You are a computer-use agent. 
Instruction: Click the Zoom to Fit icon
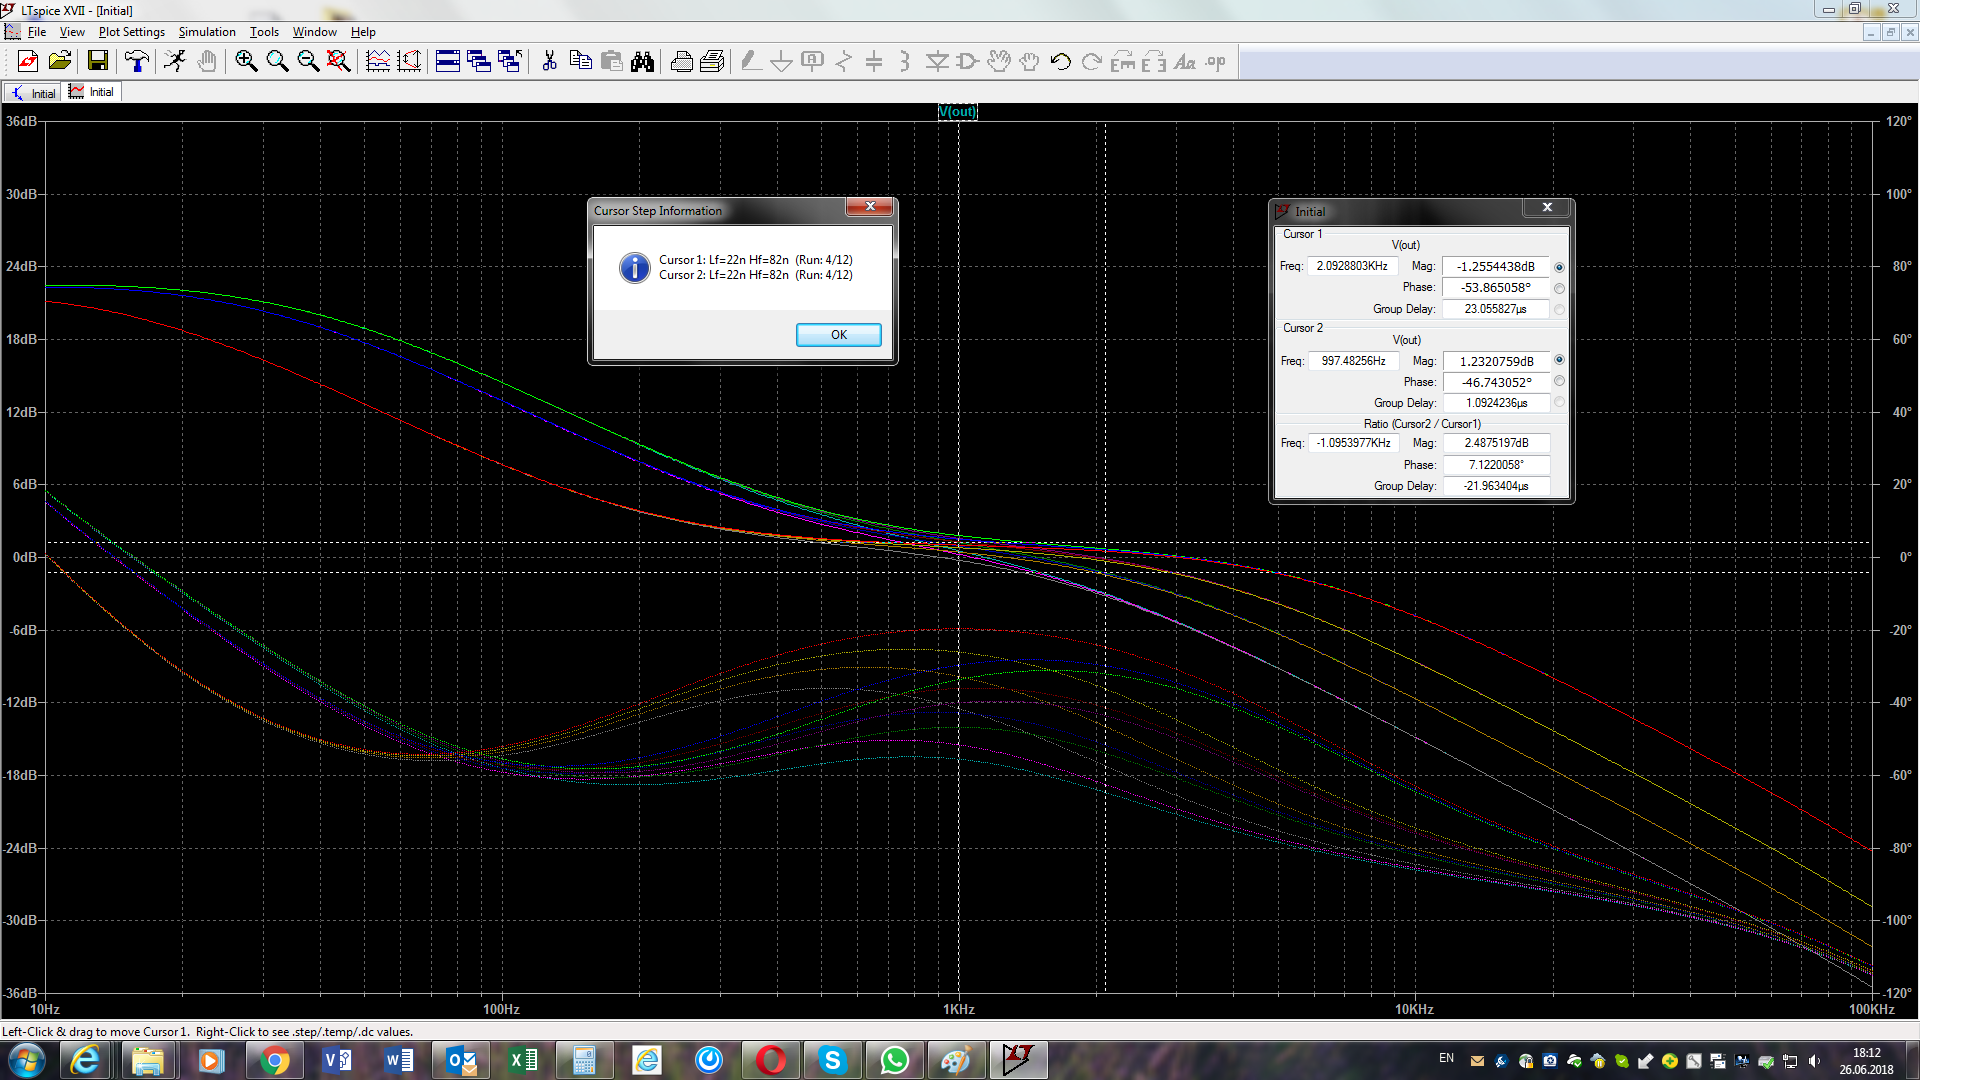pos(339,62)
